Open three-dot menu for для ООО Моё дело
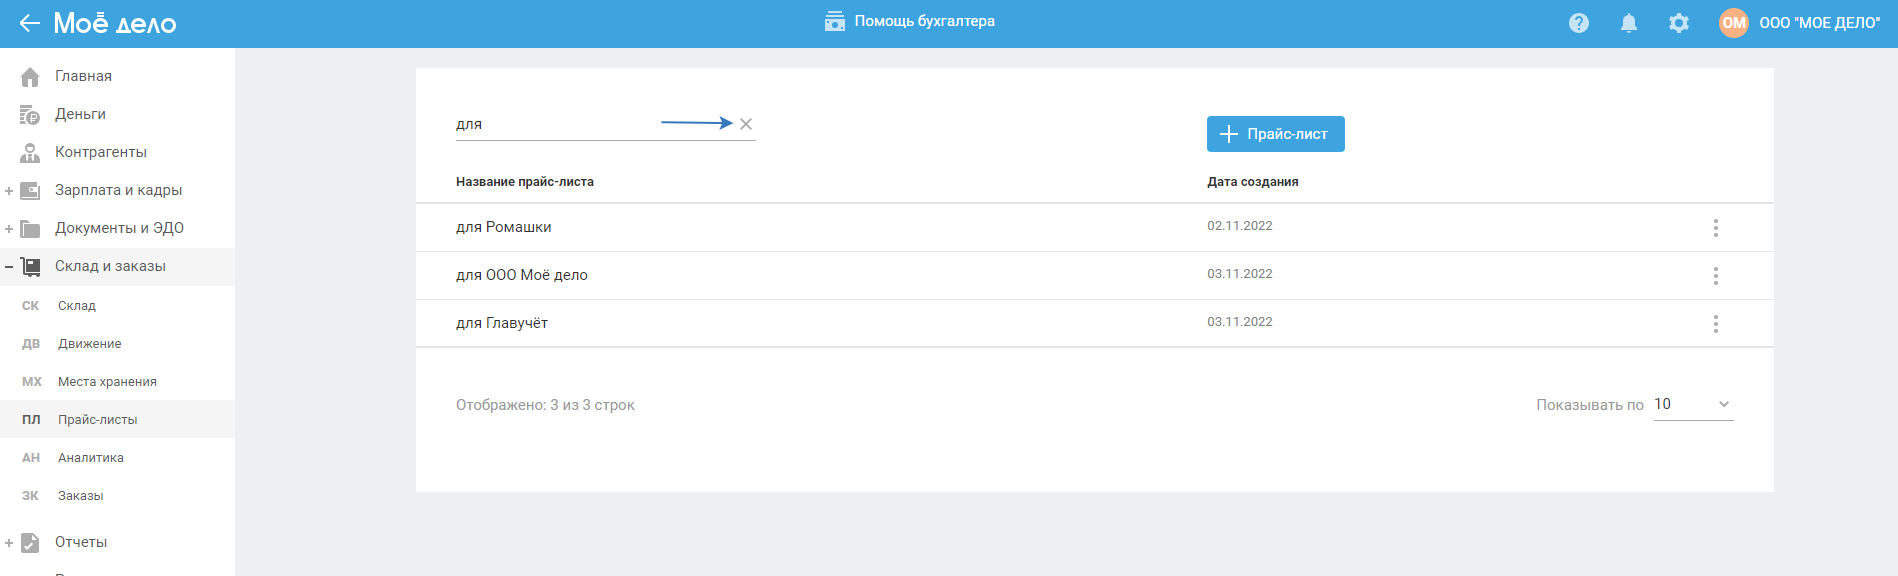This screenshot has width=1898, height=576. click(x=1716, y=276)
